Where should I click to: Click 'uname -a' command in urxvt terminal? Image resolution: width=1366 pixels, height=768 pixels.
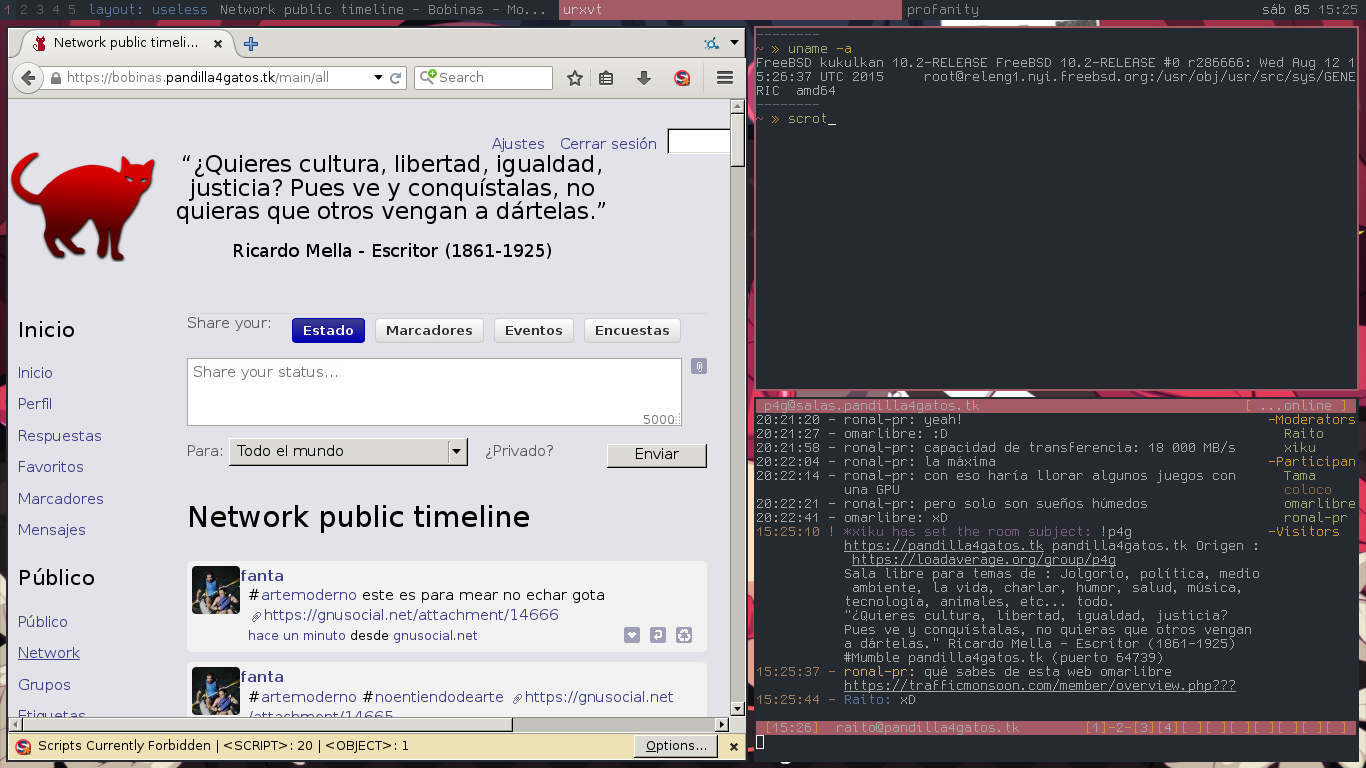(820, 49)
